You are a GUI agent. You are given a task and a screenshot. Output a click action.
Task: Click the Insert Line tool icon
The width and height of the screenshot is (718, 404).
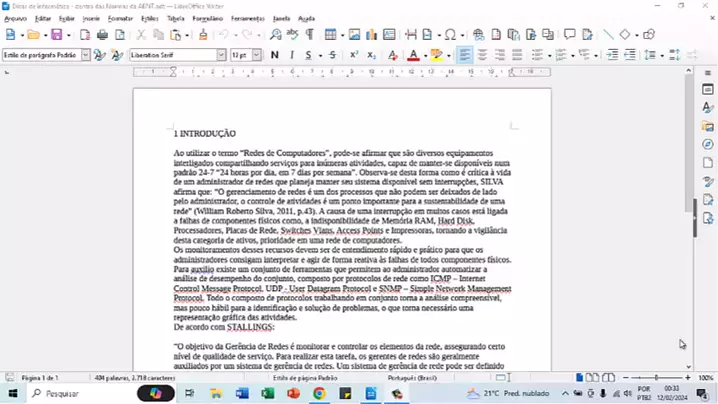(608, 35)
